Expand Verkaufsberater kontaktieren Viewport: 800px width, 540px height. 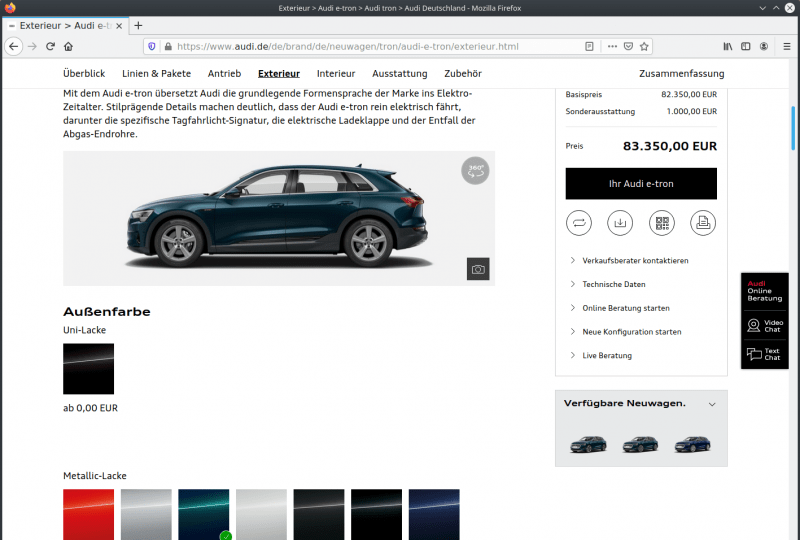coord(630,260)
